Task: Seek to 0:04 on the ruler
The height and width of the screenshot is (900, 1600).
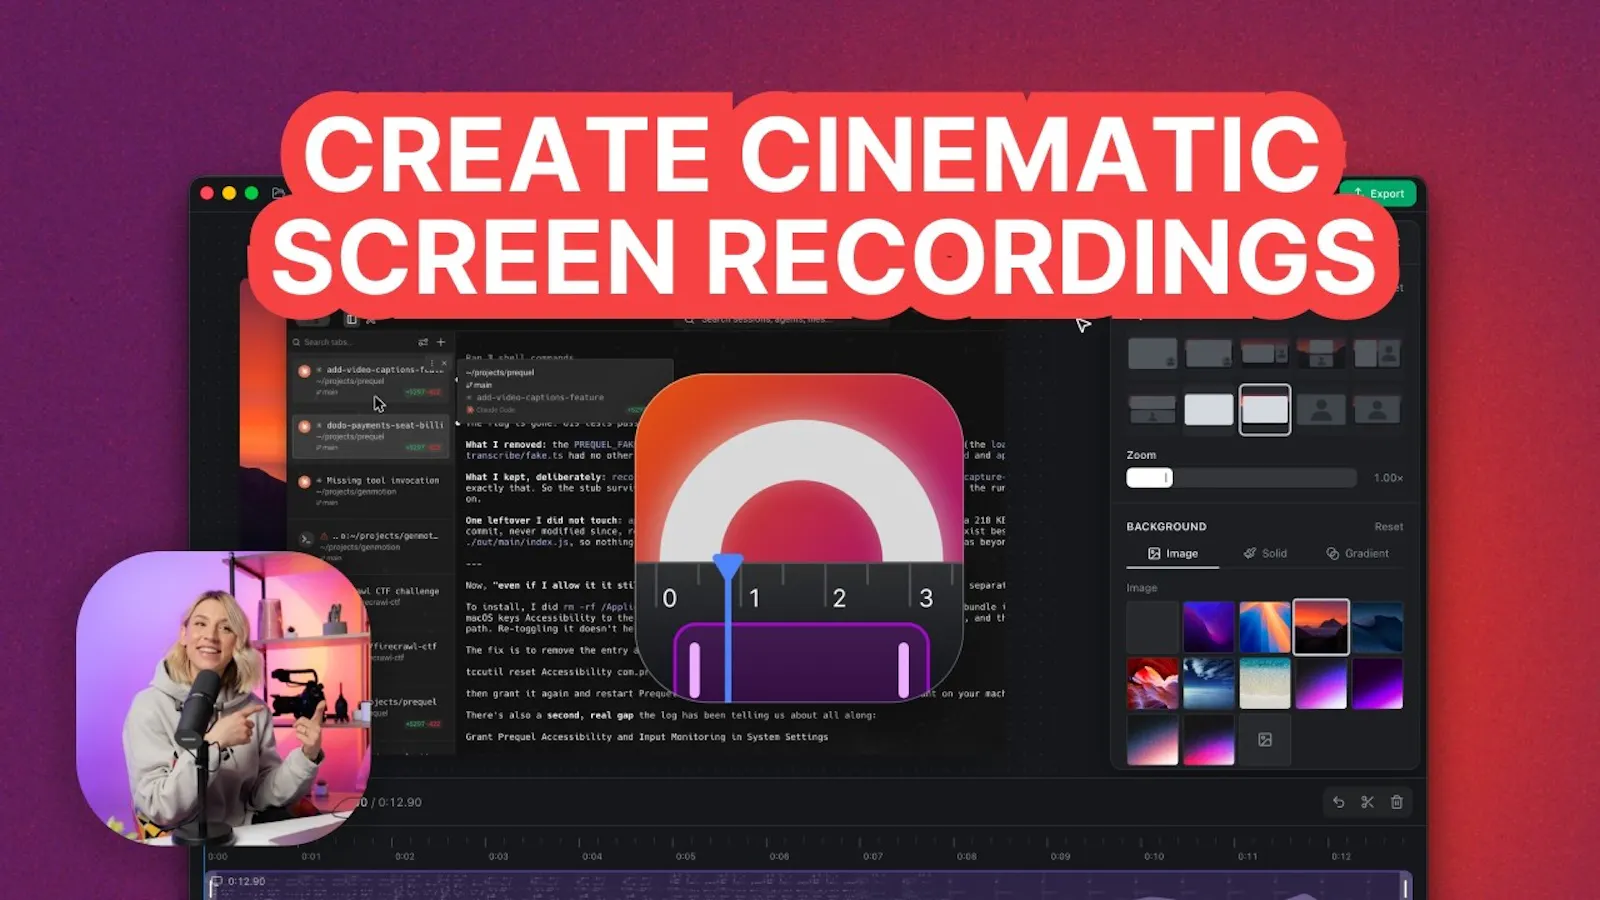Action: (x=592, y=856)
